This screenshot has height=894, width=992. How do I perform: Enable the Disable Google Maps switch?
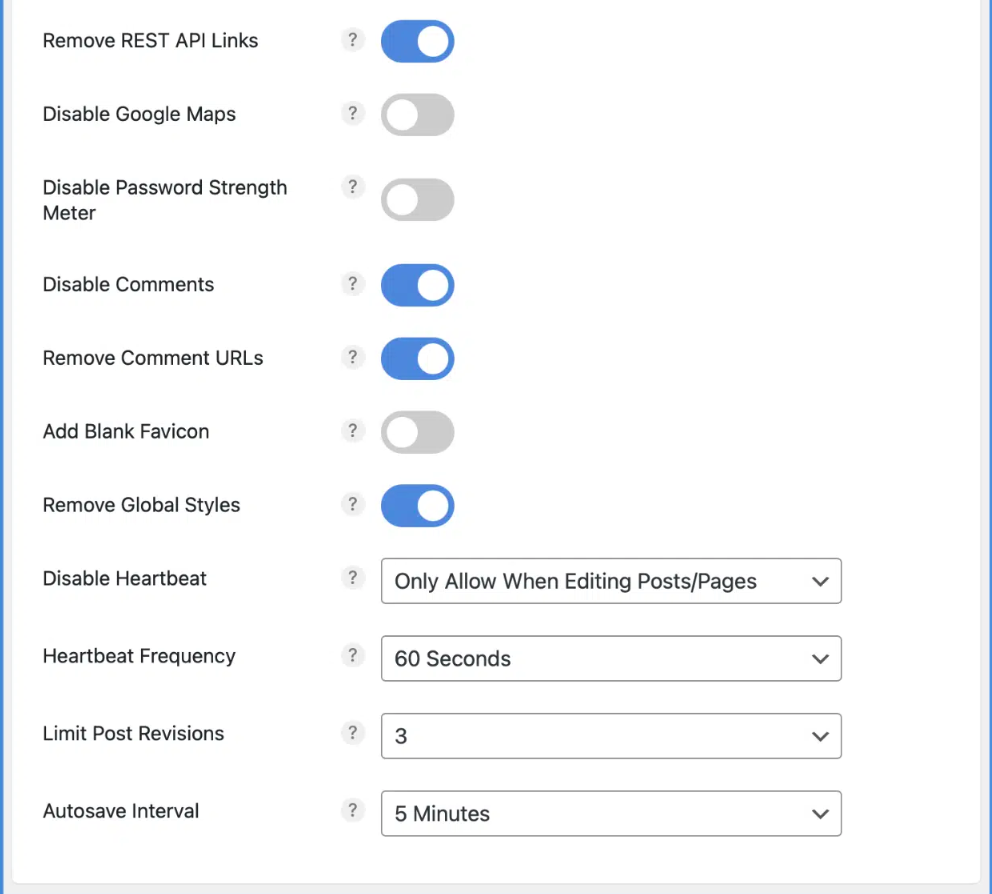coord(417,114)
